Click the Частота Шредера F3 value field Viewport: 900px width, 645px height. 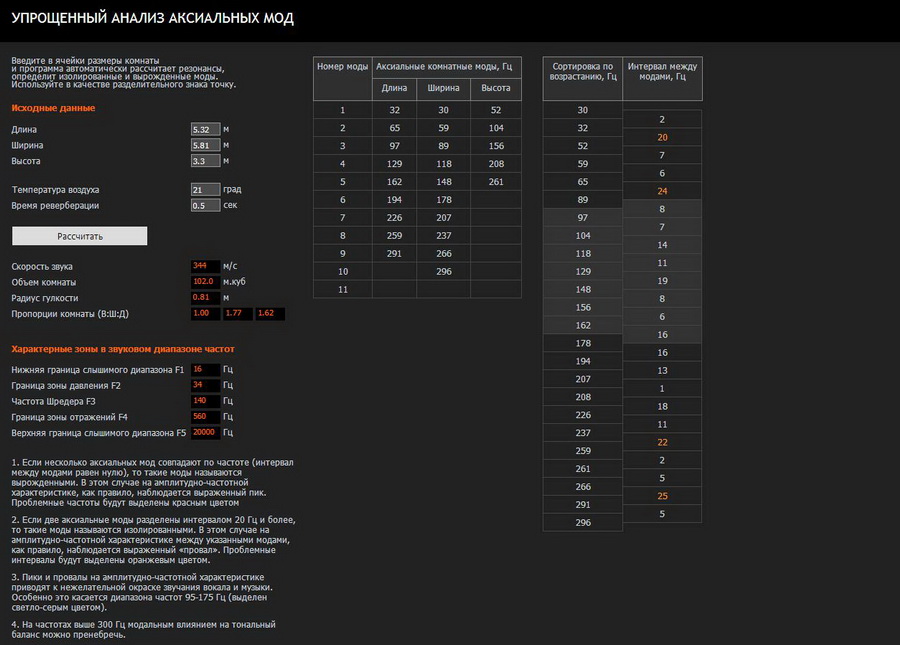click(x=205, y=401)
